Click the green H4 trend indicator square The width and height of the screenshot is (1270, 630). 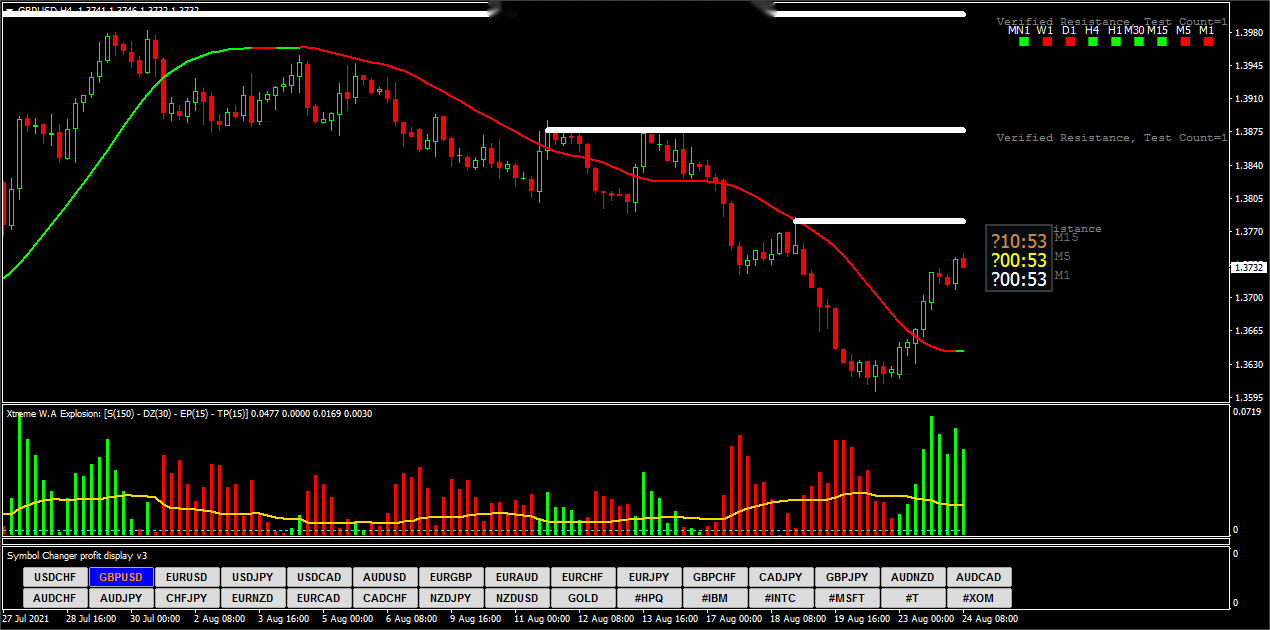(1092, 43)
